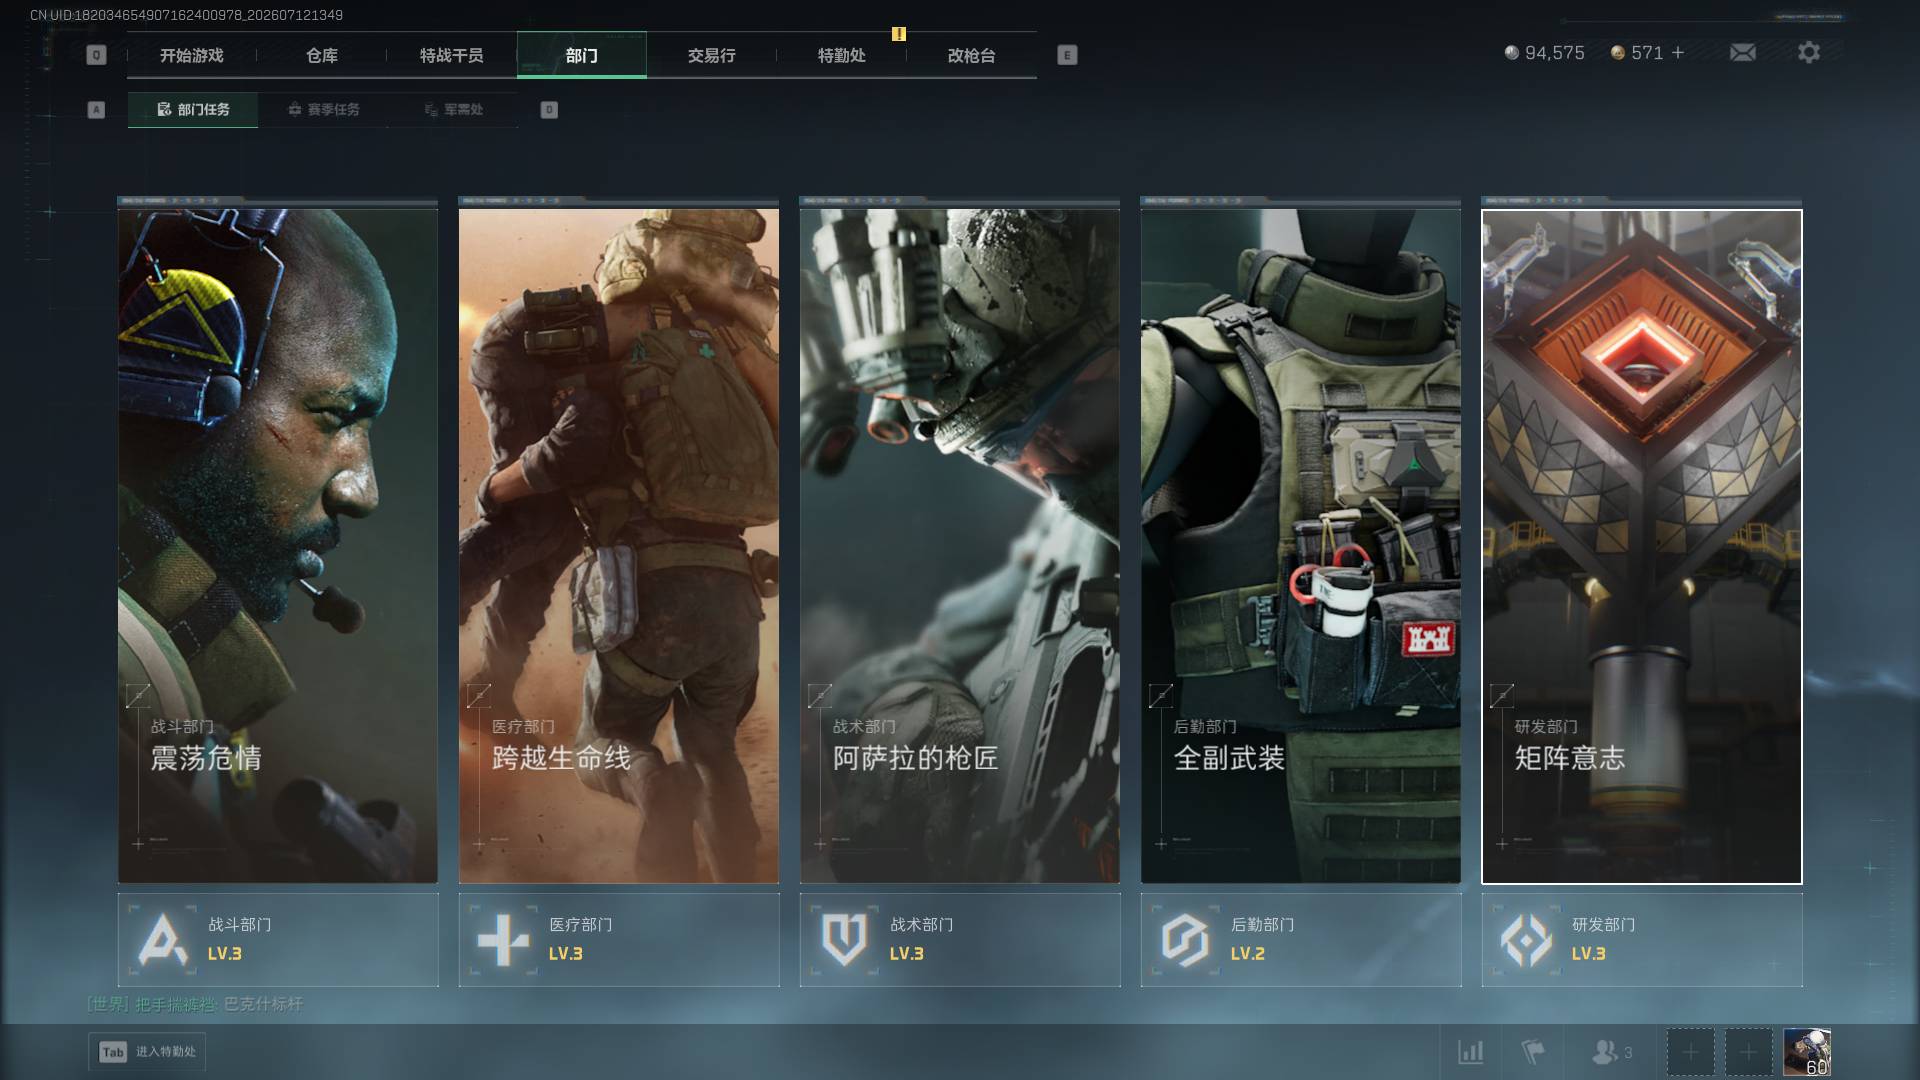Click the 后勤部门 LV.2 panel
The height and width of the screenshot is (1080, 1920).
coord(1301,940)
